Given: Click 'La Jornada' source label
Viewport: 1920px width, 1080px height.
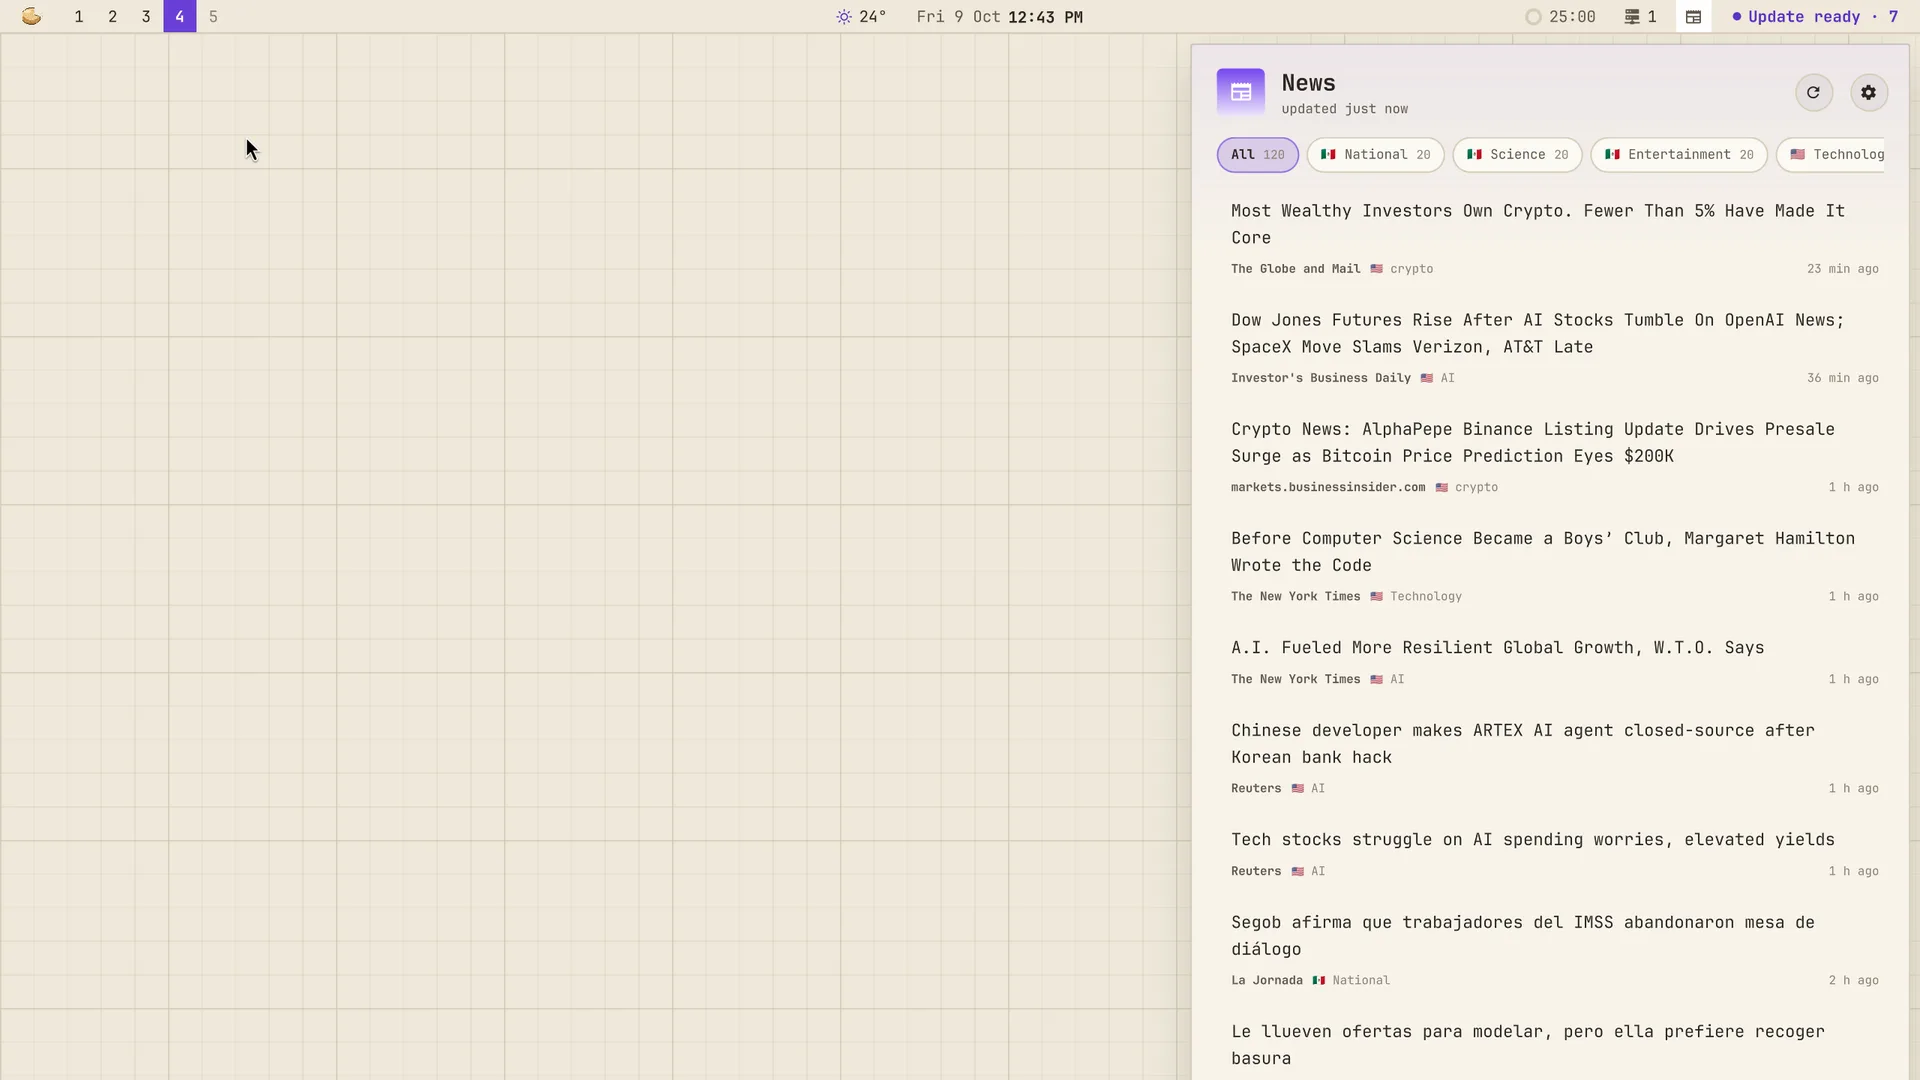Looking at the screenshot, I should click(x=1266, y=980).
